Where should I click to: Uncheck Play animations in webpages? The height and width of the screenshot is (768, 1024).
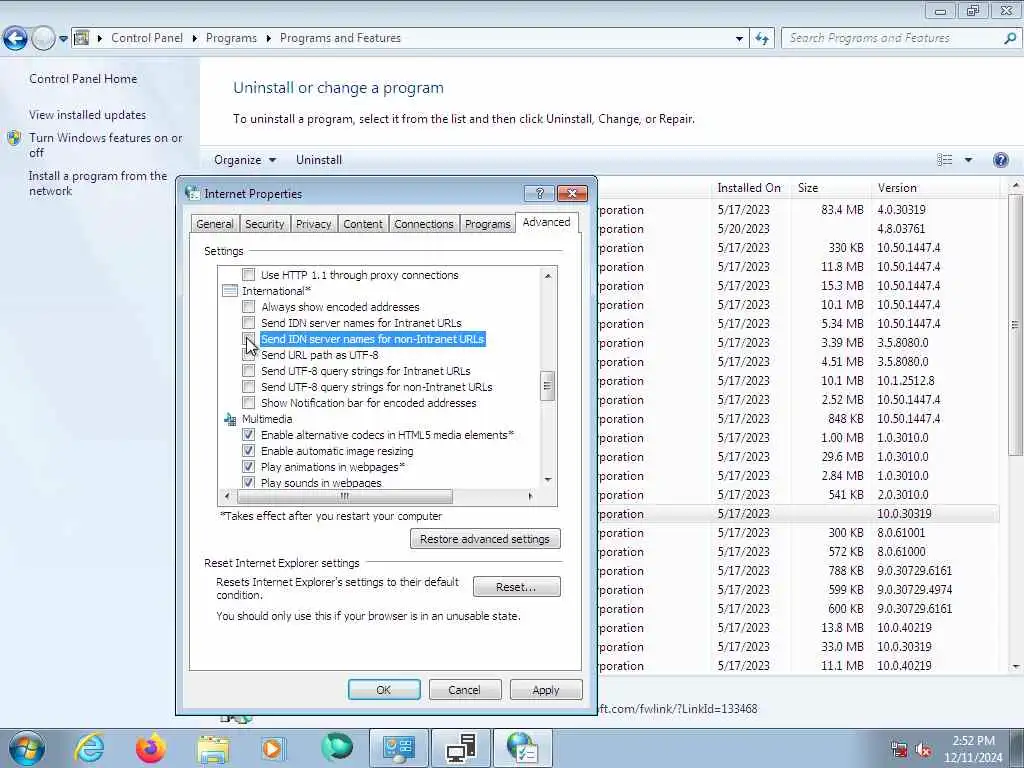click(x=249, y=466)
